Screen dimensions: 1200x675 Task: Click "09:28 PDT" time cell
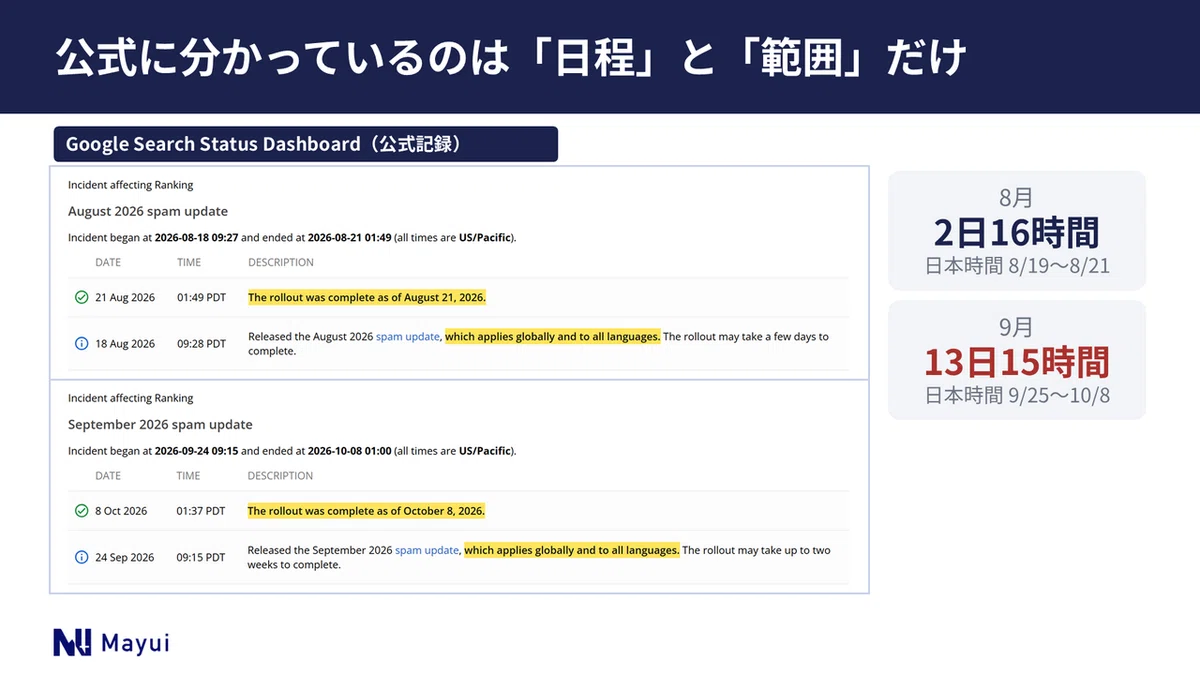point(201,344)
